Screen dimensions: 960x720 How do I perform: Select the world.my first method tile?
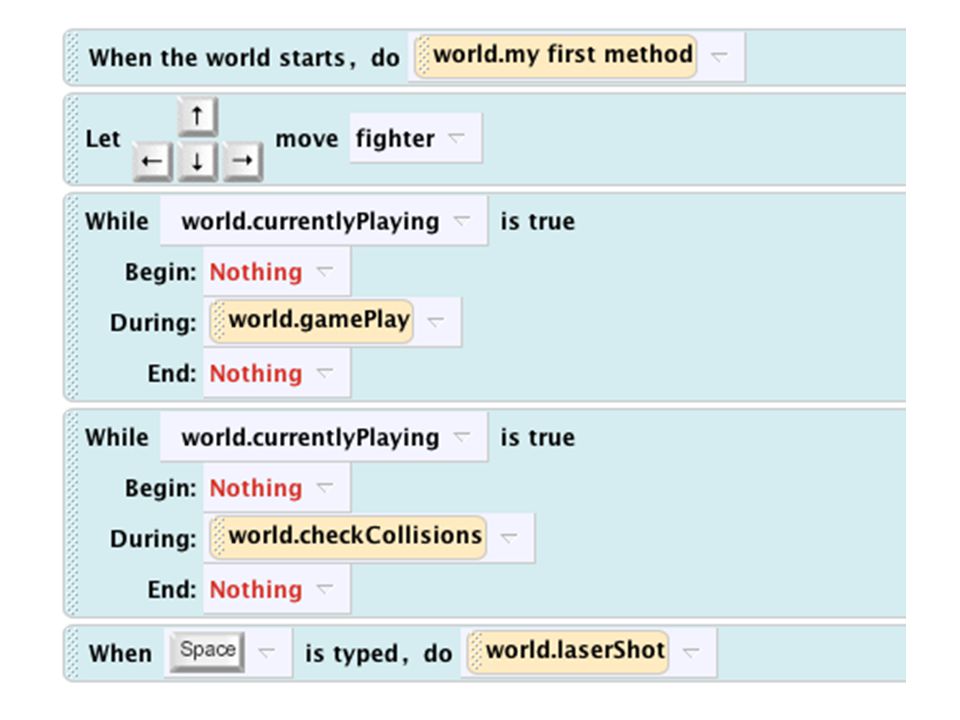coord(555,56)
